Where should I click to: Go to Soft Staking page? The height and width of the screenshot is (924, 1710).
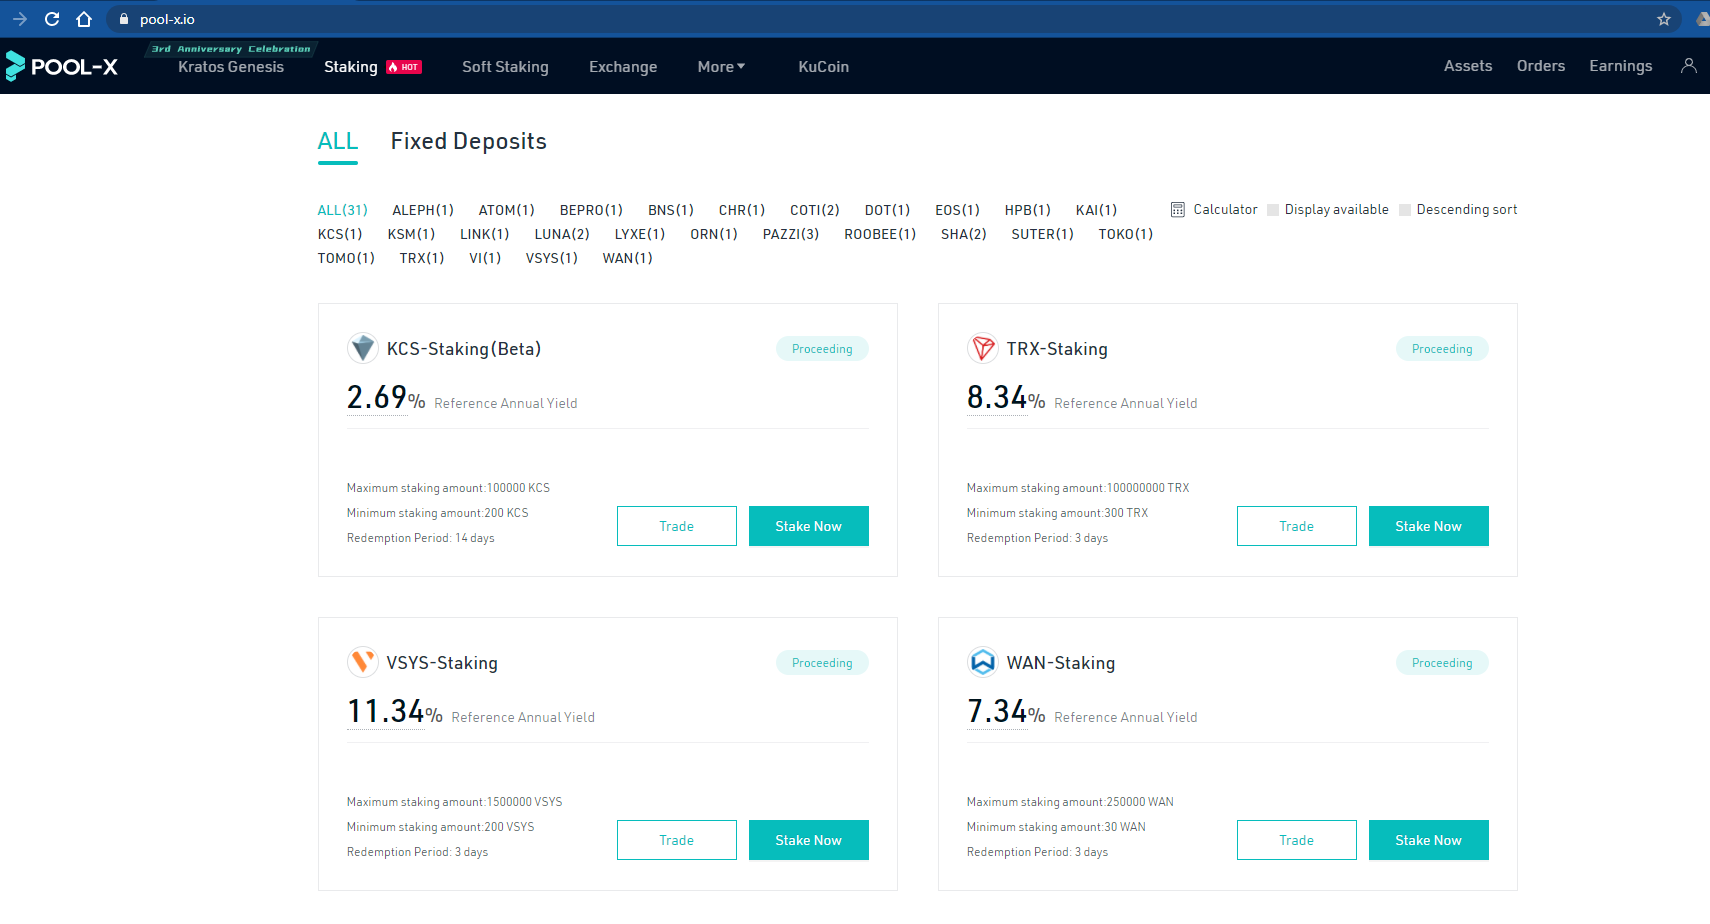(x=505, y=67)
